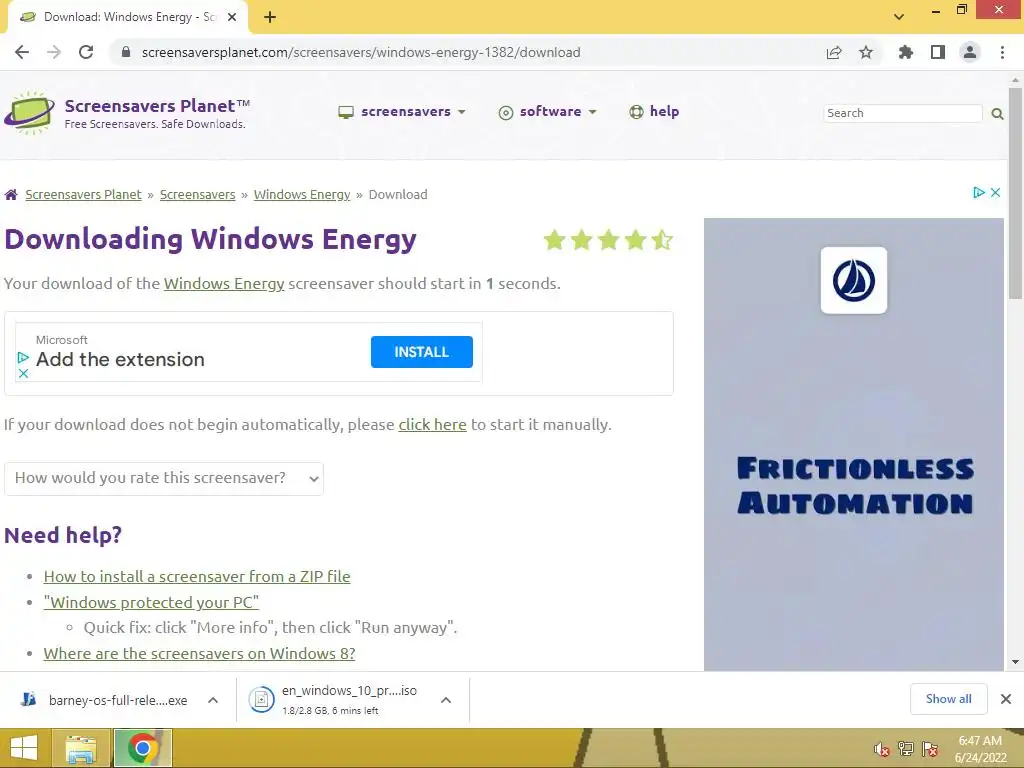Open the software menu
1024x768 pixels.
pos(547,112)
